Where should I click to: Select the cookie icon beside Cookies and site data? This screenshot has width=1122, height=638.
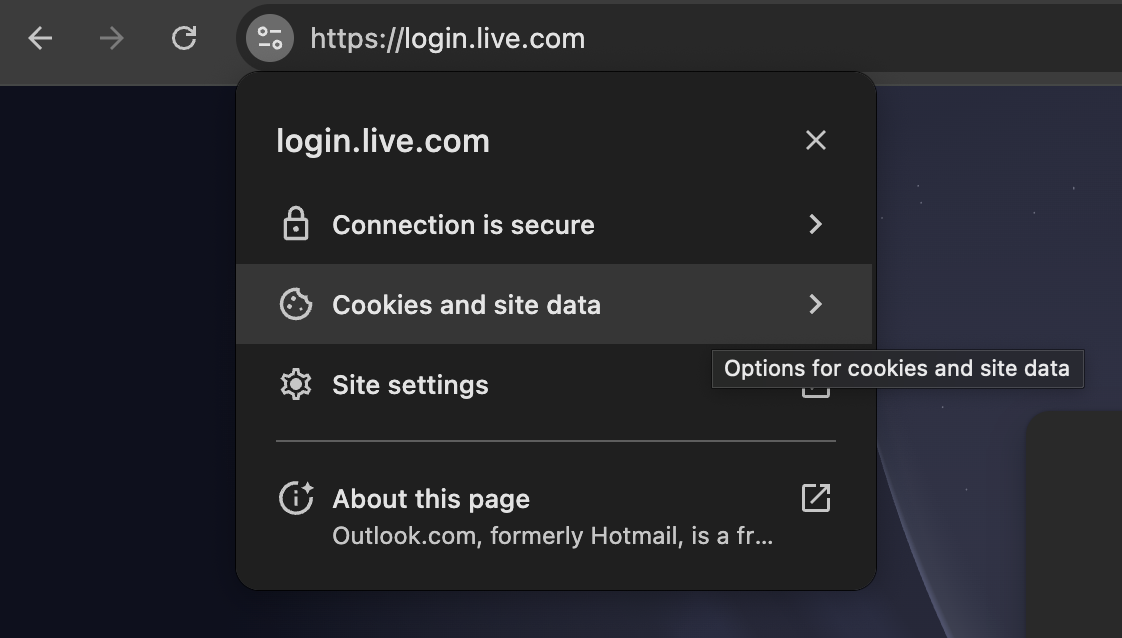[296, 305]
